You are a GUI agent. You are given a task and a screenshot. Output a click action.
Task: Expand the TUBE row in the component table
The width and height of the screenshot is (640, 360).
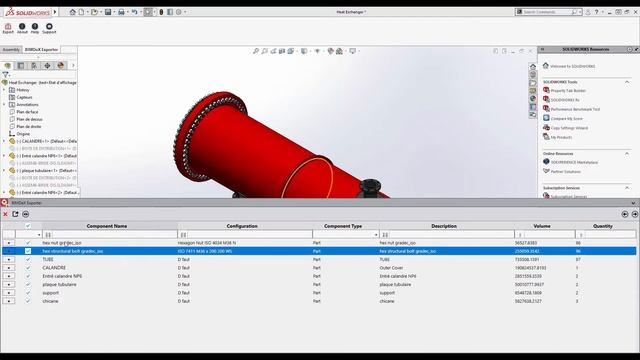[9, 260]
